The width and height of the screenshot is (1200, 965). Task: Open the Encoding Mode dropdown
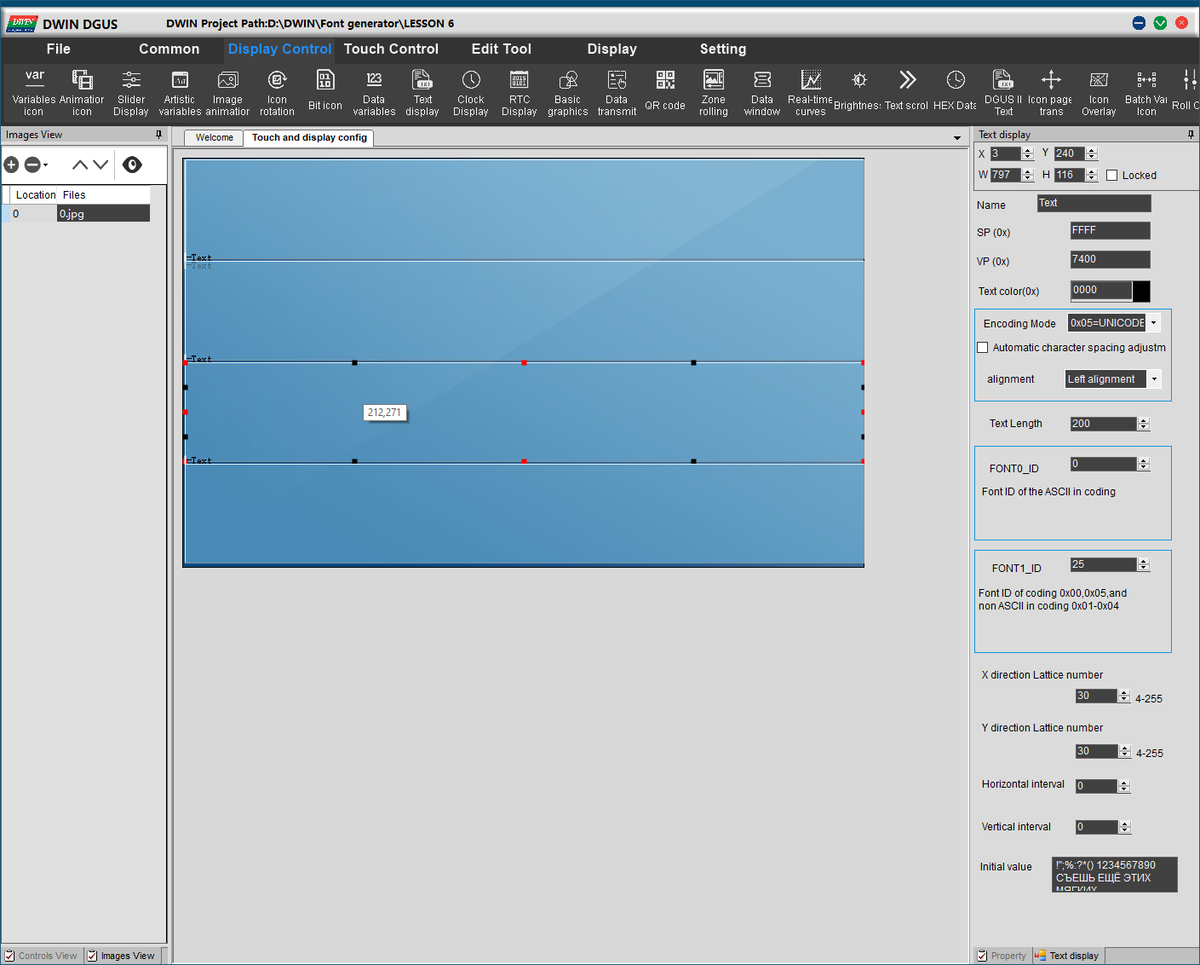click(1154, 323)
